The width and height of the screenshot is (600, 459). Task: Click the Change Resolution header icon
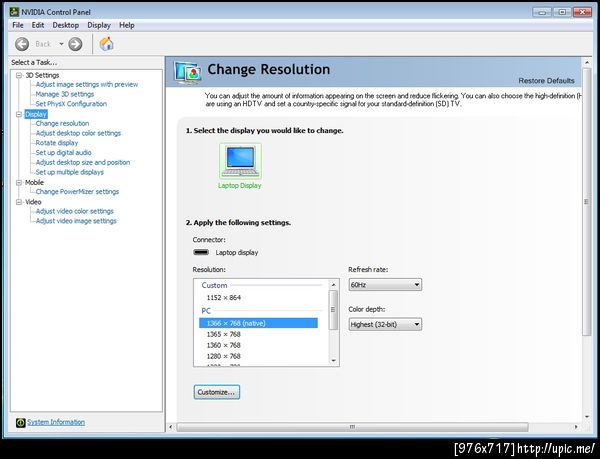point(187,72)
